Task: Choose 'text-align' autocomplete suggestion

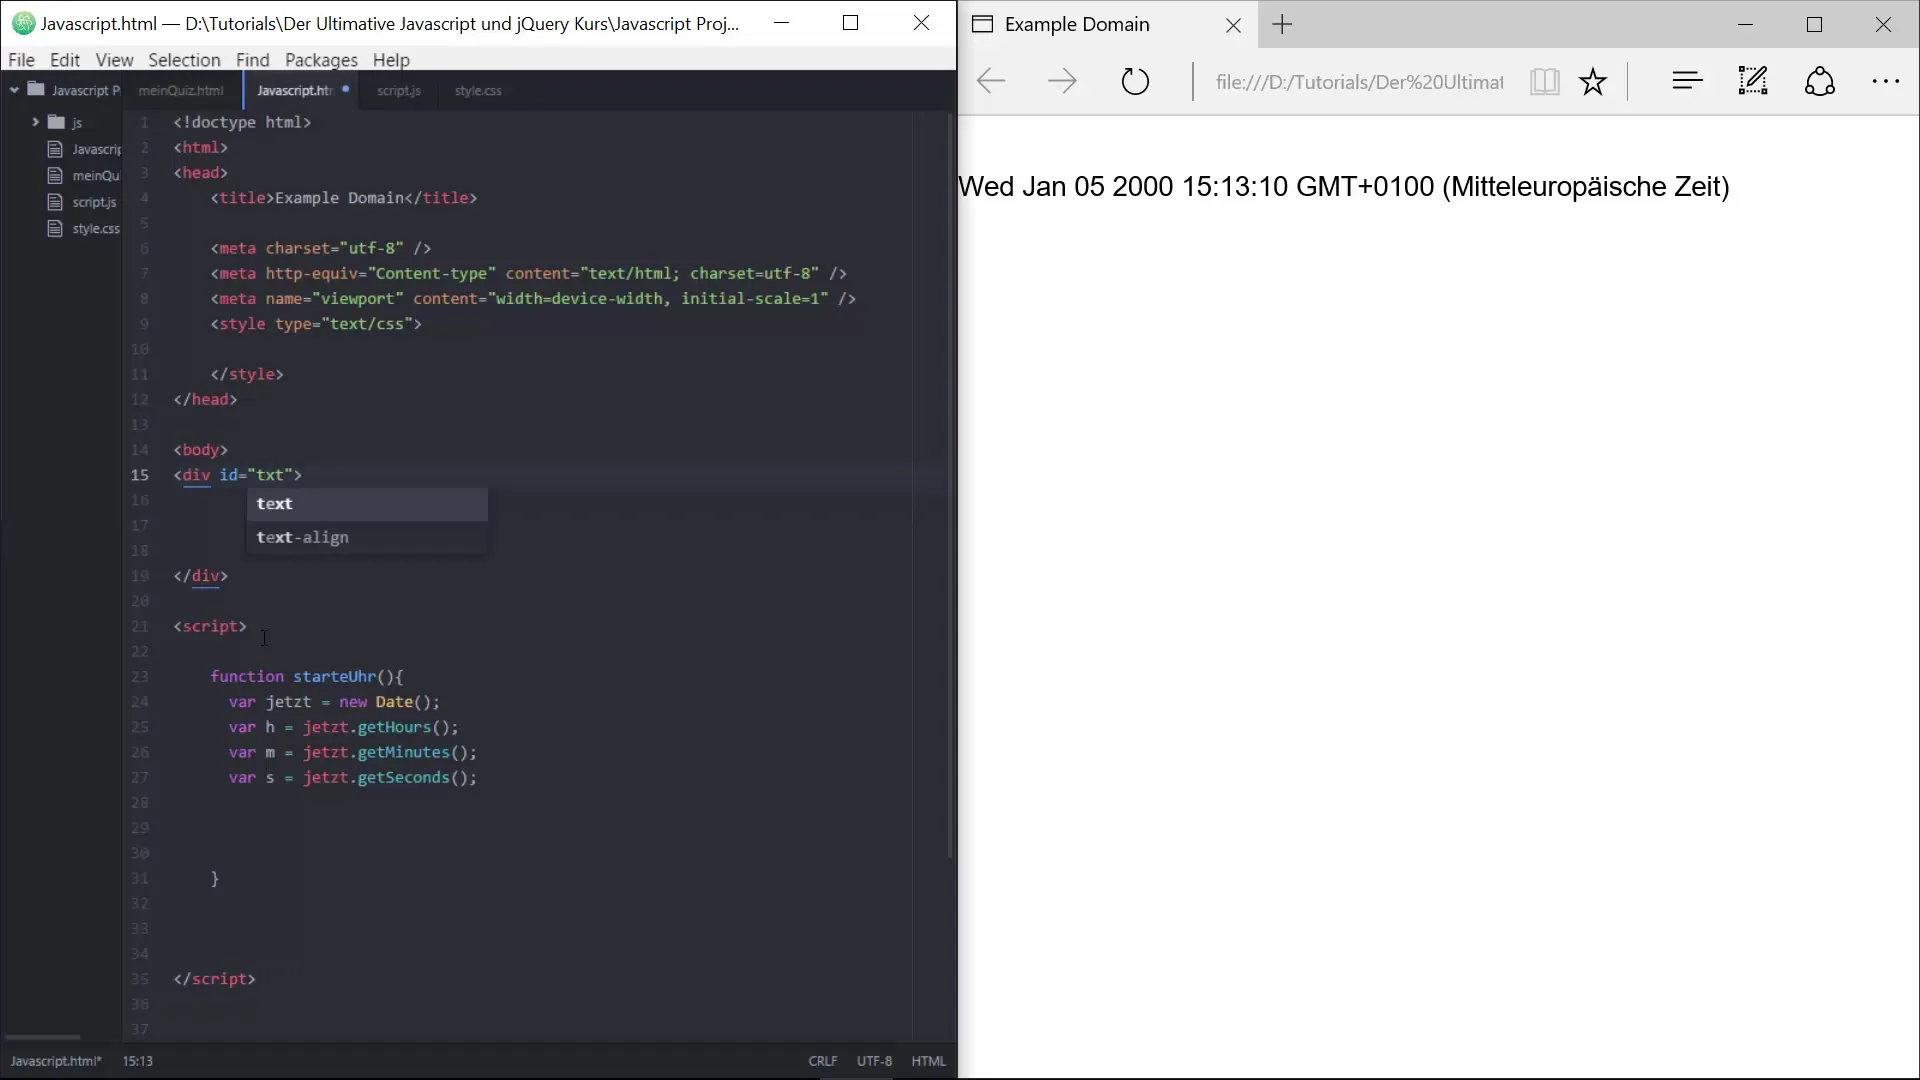Action: [x=367, y=538]
